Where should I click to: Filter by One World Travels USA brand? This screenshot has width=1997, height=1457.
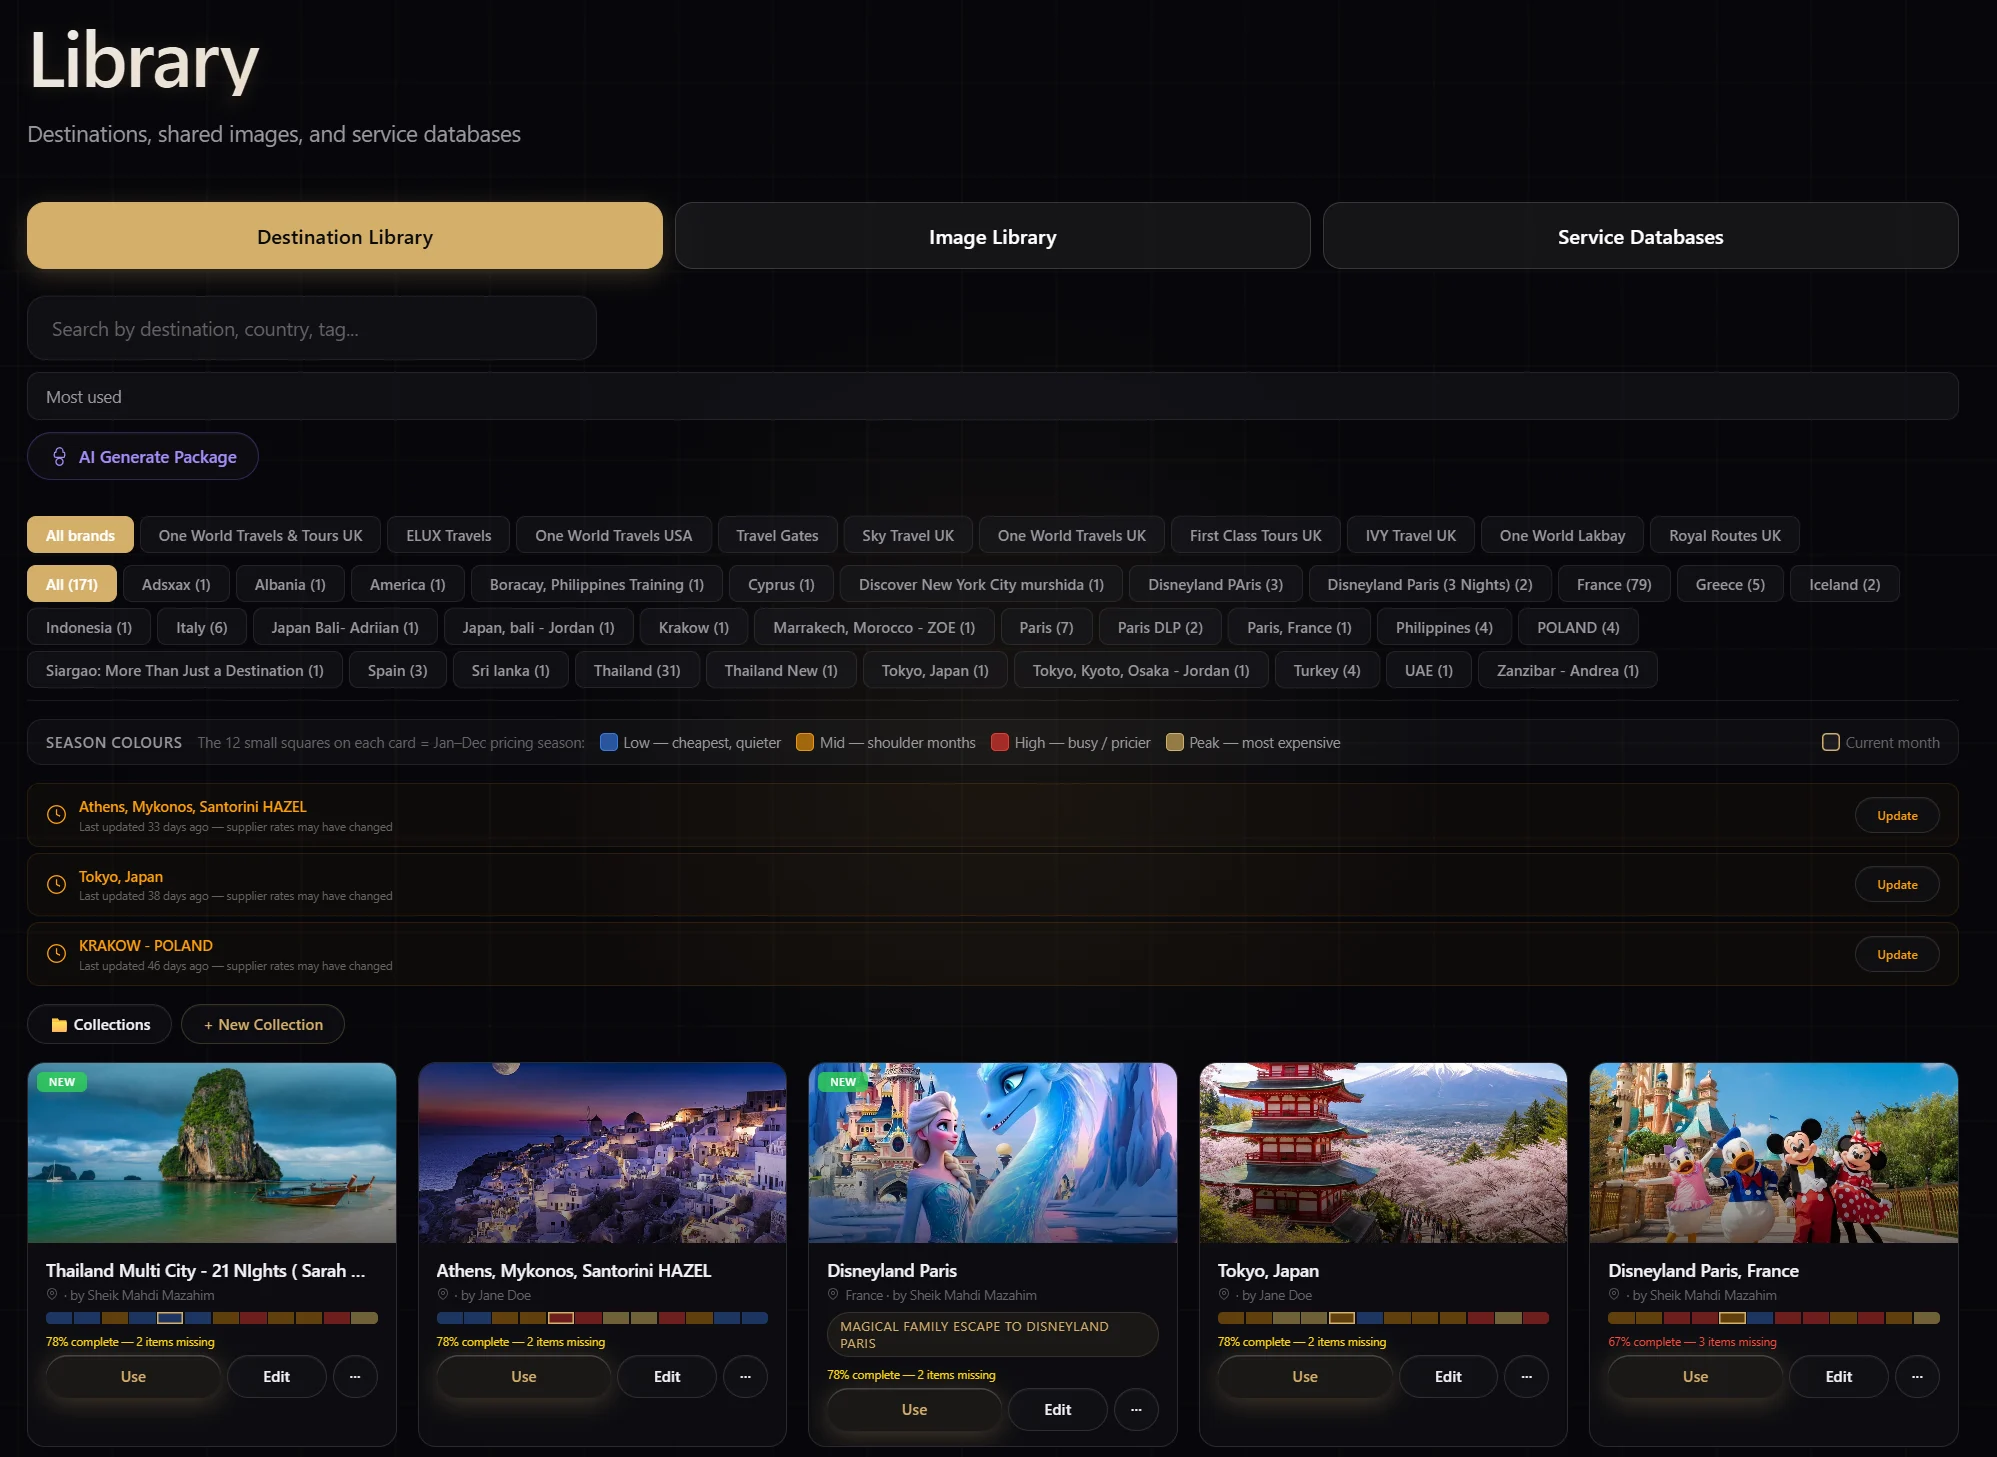[614, 535]
